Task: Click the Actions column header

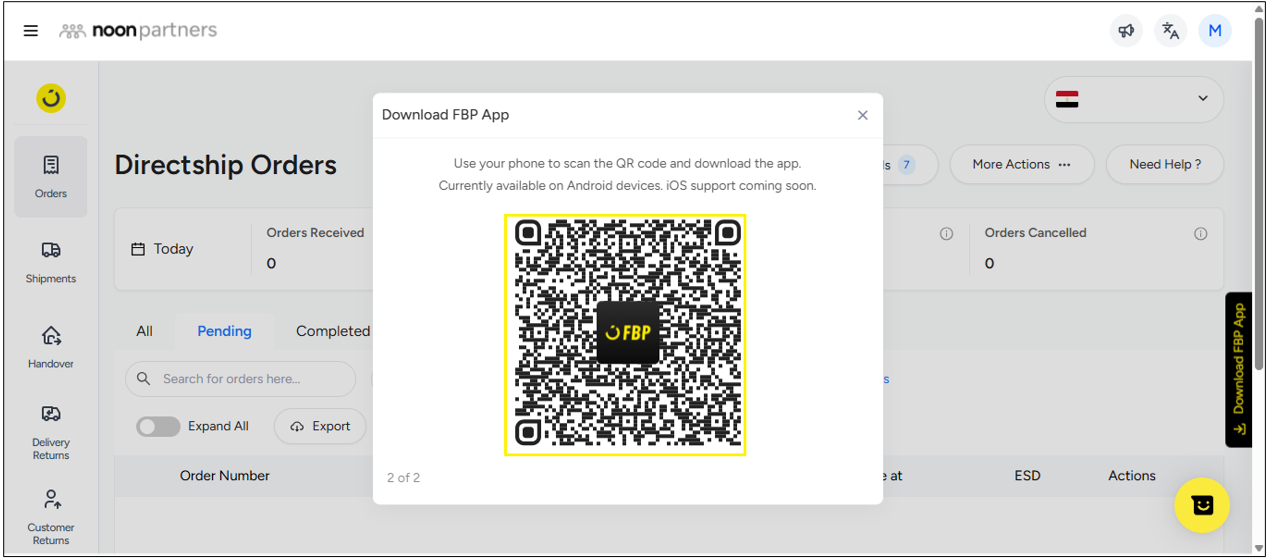Action: pos(1132,476)
